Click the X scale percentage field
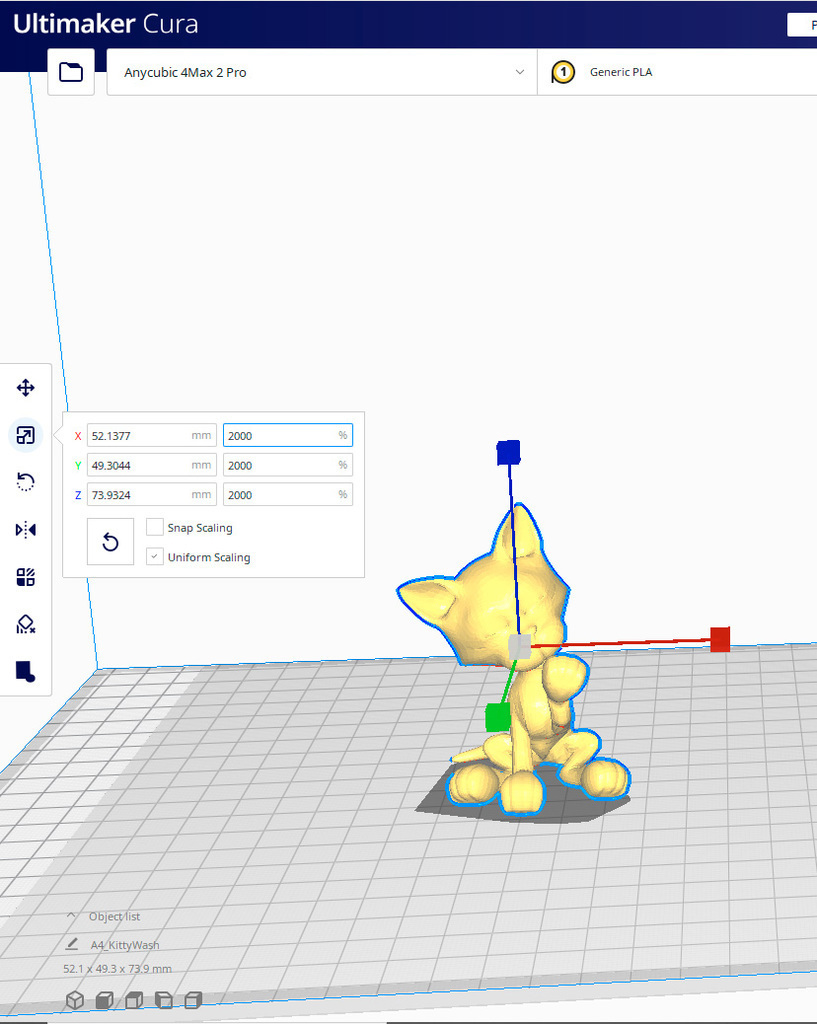Image resolution: width=817 pixels, height=1024 pixels. [x=288, y=436]
